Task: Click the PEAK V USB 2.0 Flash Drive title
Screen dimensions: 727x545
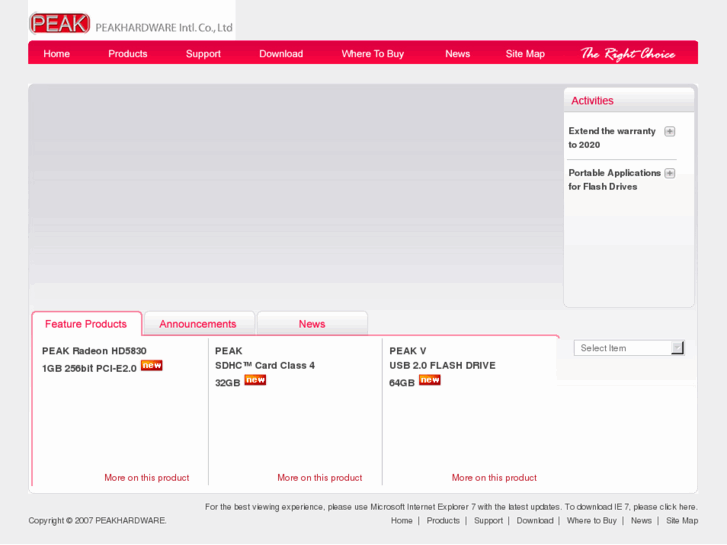Action: coord(442,366)
